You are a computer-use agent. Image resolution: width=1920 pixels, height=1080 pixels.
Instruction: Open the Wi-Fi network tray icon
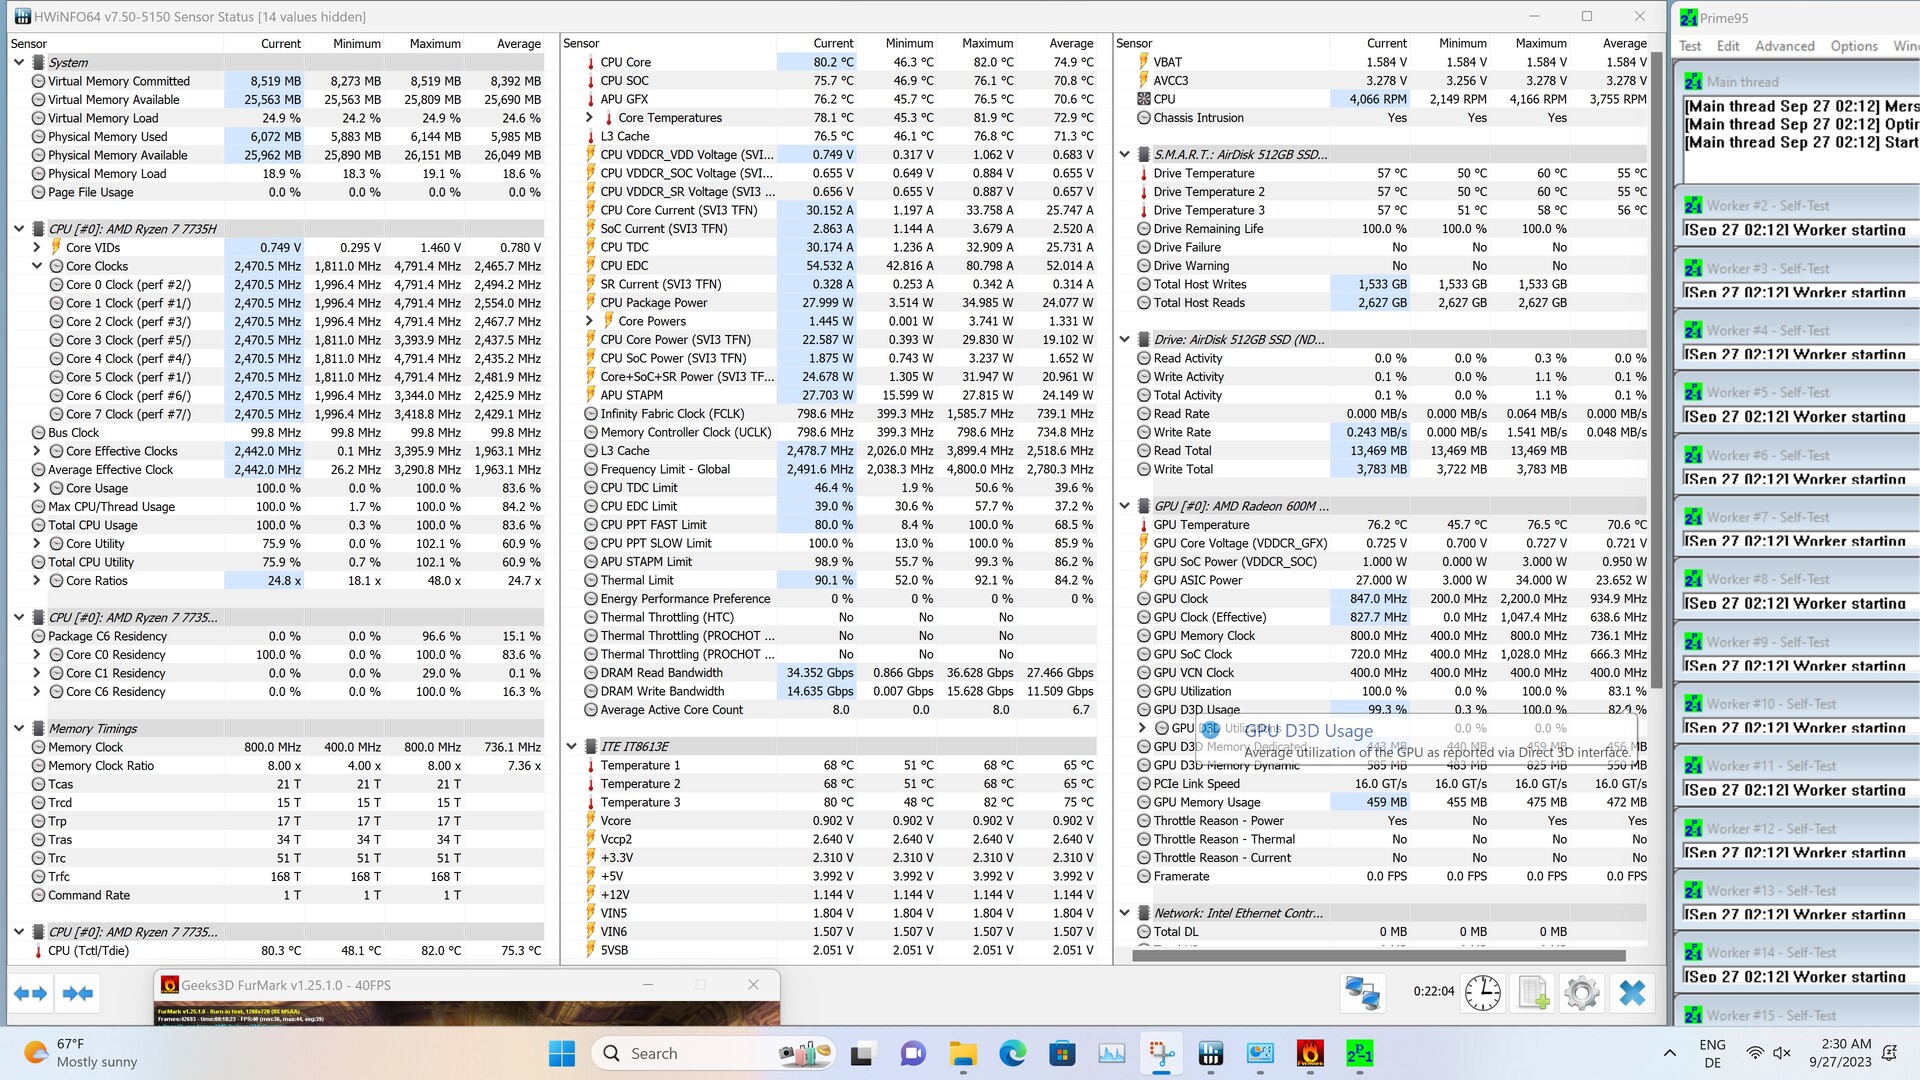[1755, 1053]
